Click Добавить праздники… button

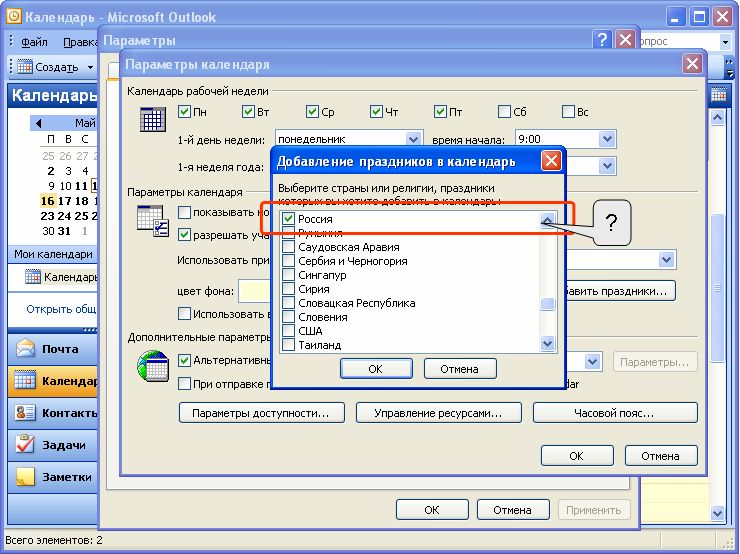620,291
